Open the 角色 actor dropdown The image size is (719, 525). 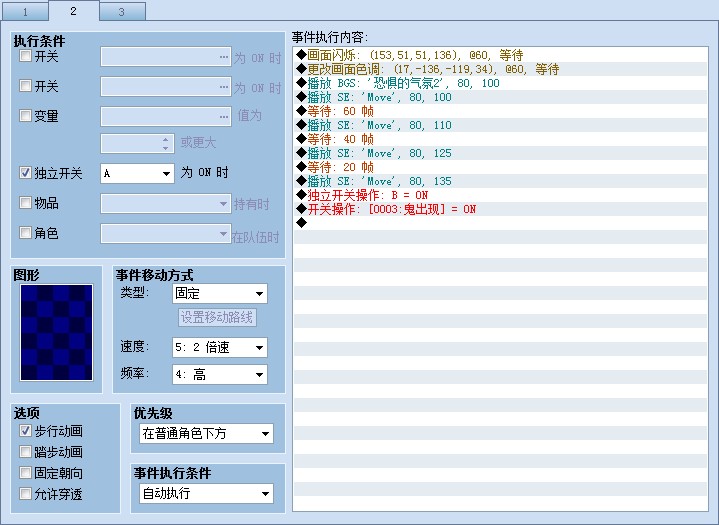point(166,233)
